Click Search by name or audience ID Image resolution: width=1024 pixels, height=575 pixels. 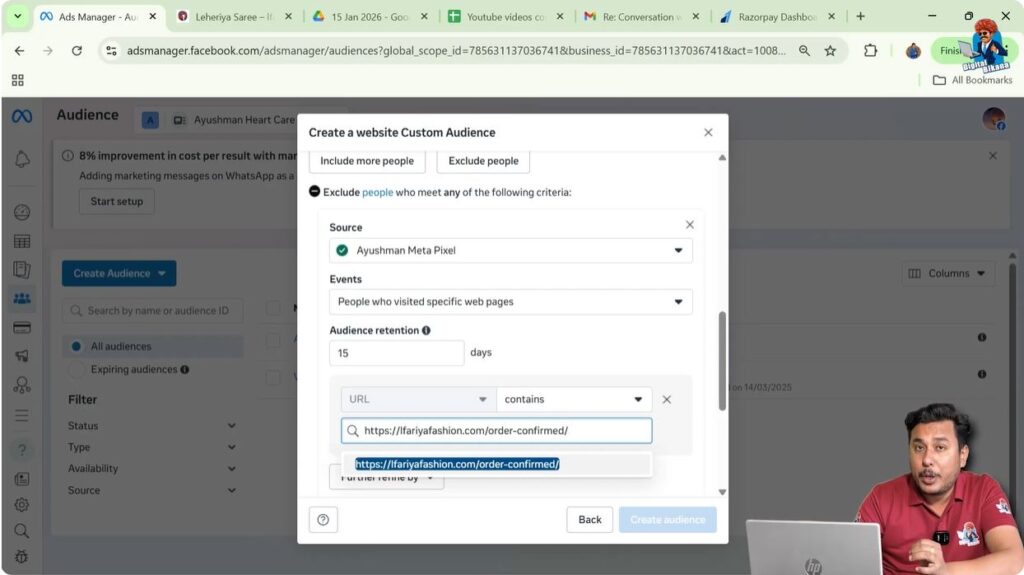(x=153, y=310)
